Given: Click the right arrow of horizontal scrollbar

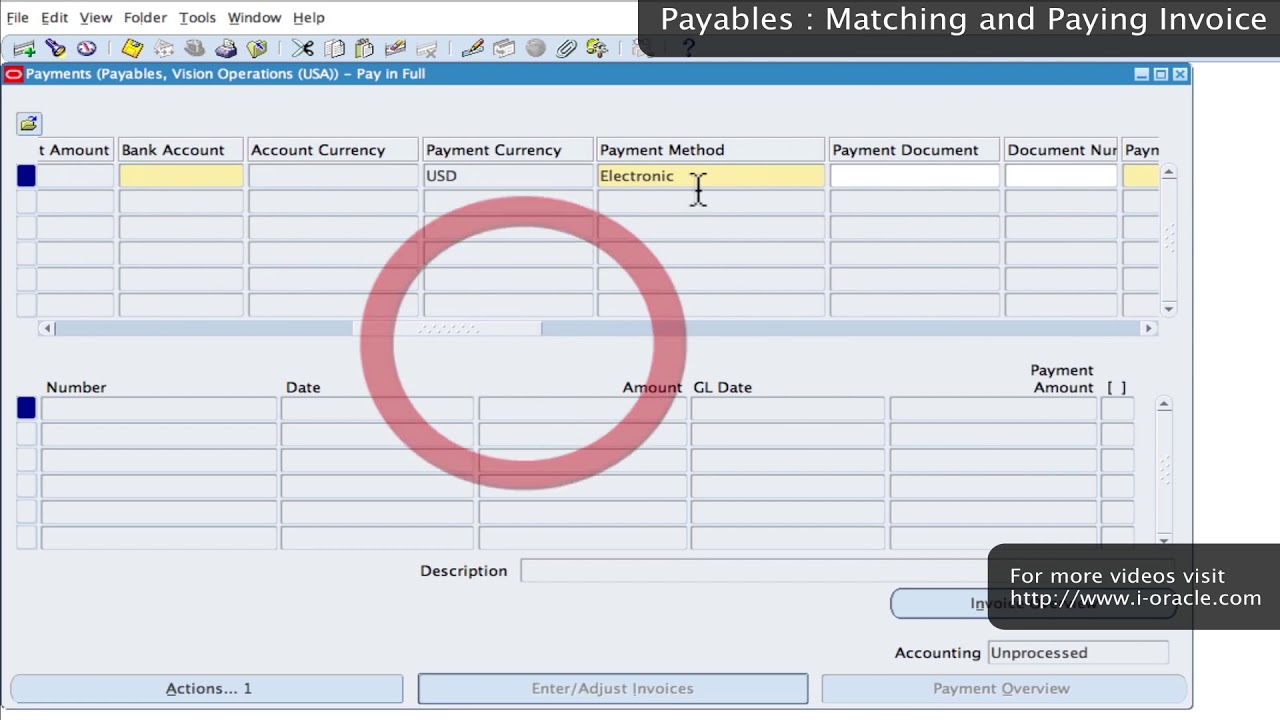Looking at the screenshot, I should (1149, 328).
